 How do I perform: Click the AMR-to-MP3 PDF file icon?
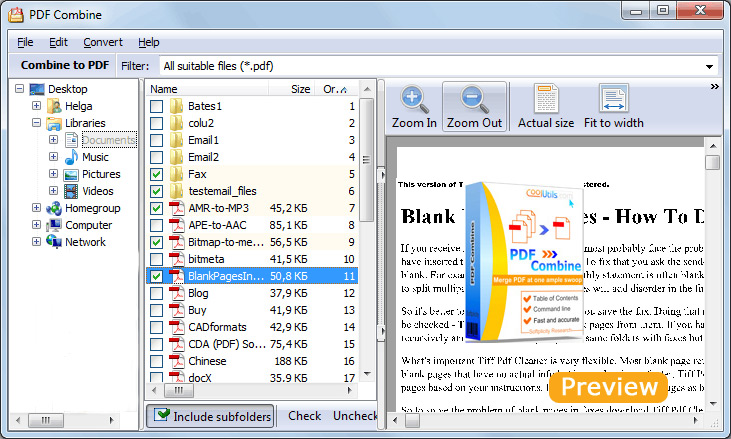coord(177,208)
